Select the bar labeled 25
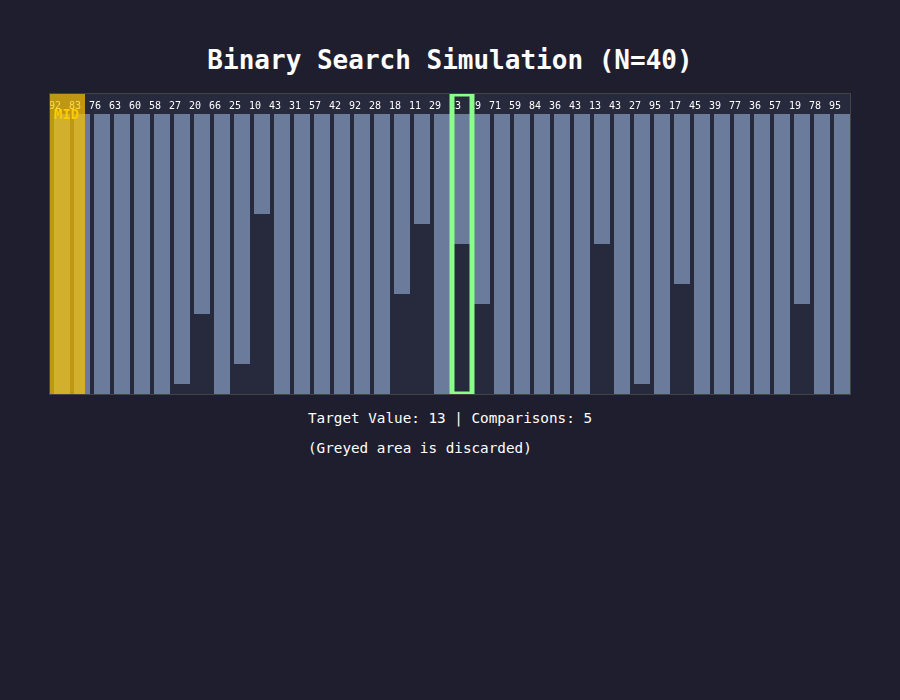The height and width of the screenshot is (700, 900). (242, 239)
